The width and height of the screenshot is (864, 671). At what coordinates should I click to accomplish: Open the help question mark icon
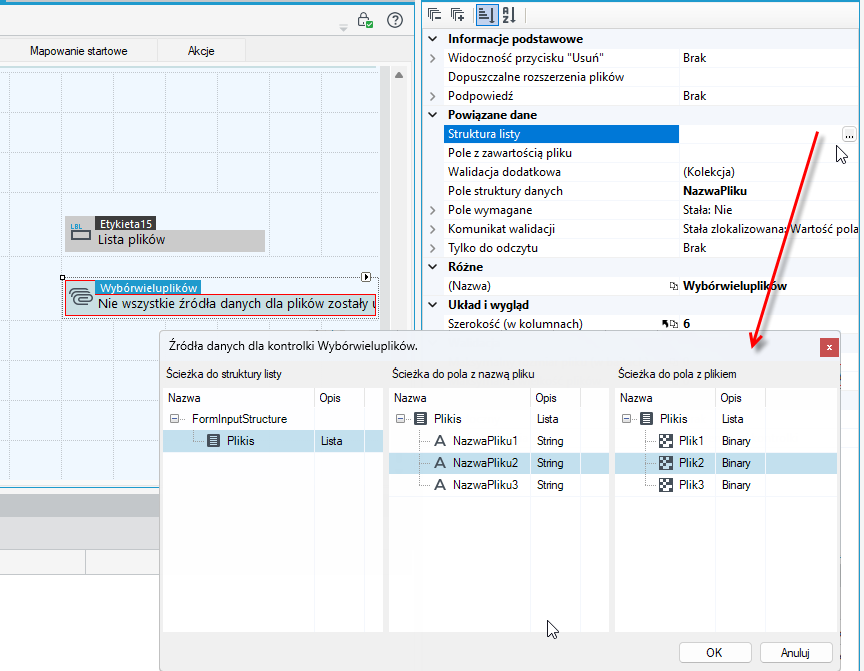pyautogui.click(x=395, y=20)
